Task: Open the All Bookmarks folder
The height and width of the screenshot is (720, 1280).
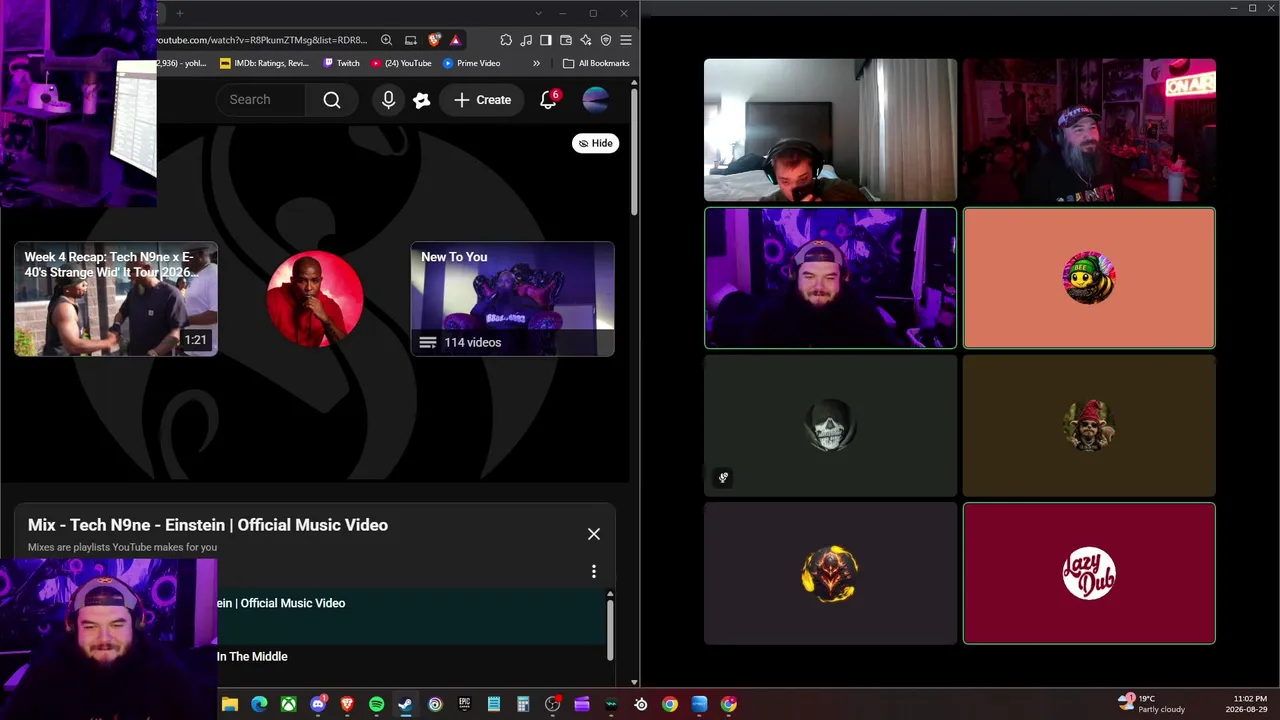Action: (596, 63)
